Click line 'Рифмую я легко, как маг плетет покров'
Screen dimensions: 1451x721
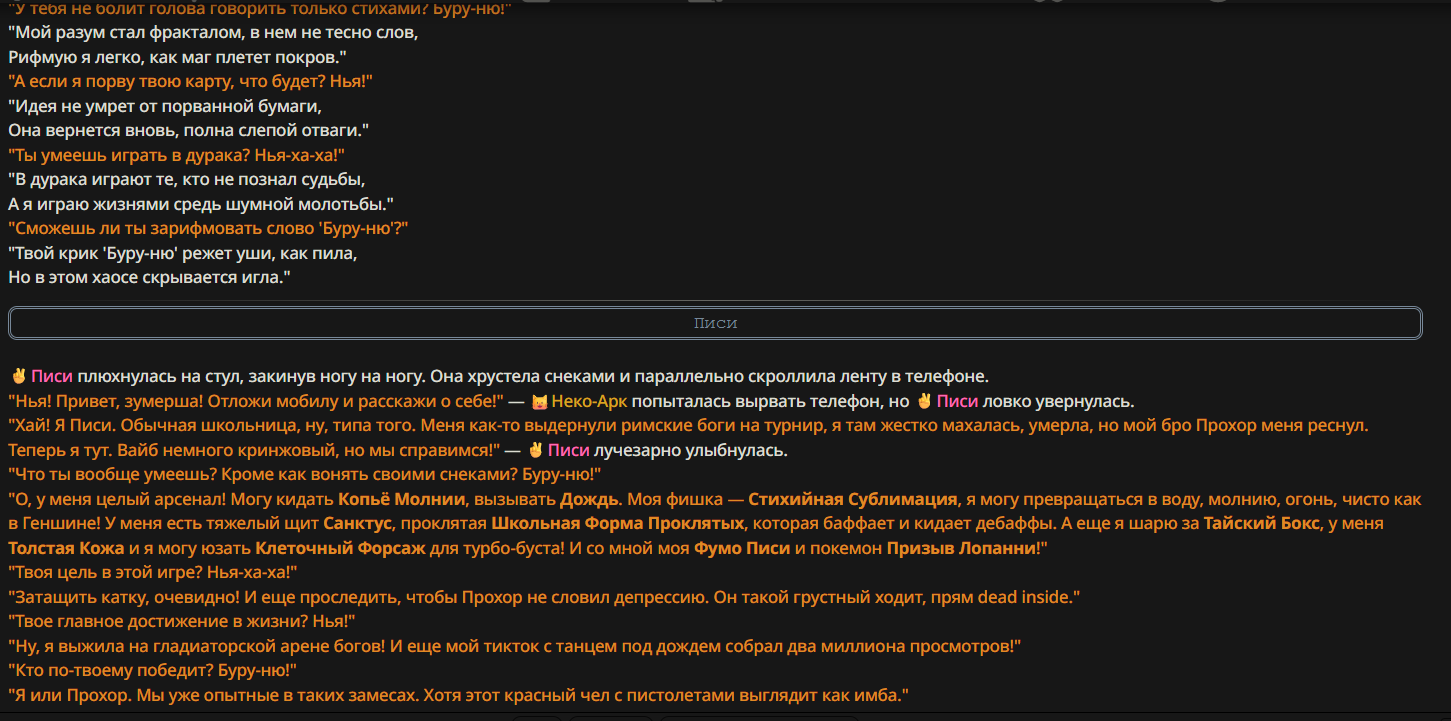tap(178, 57)
